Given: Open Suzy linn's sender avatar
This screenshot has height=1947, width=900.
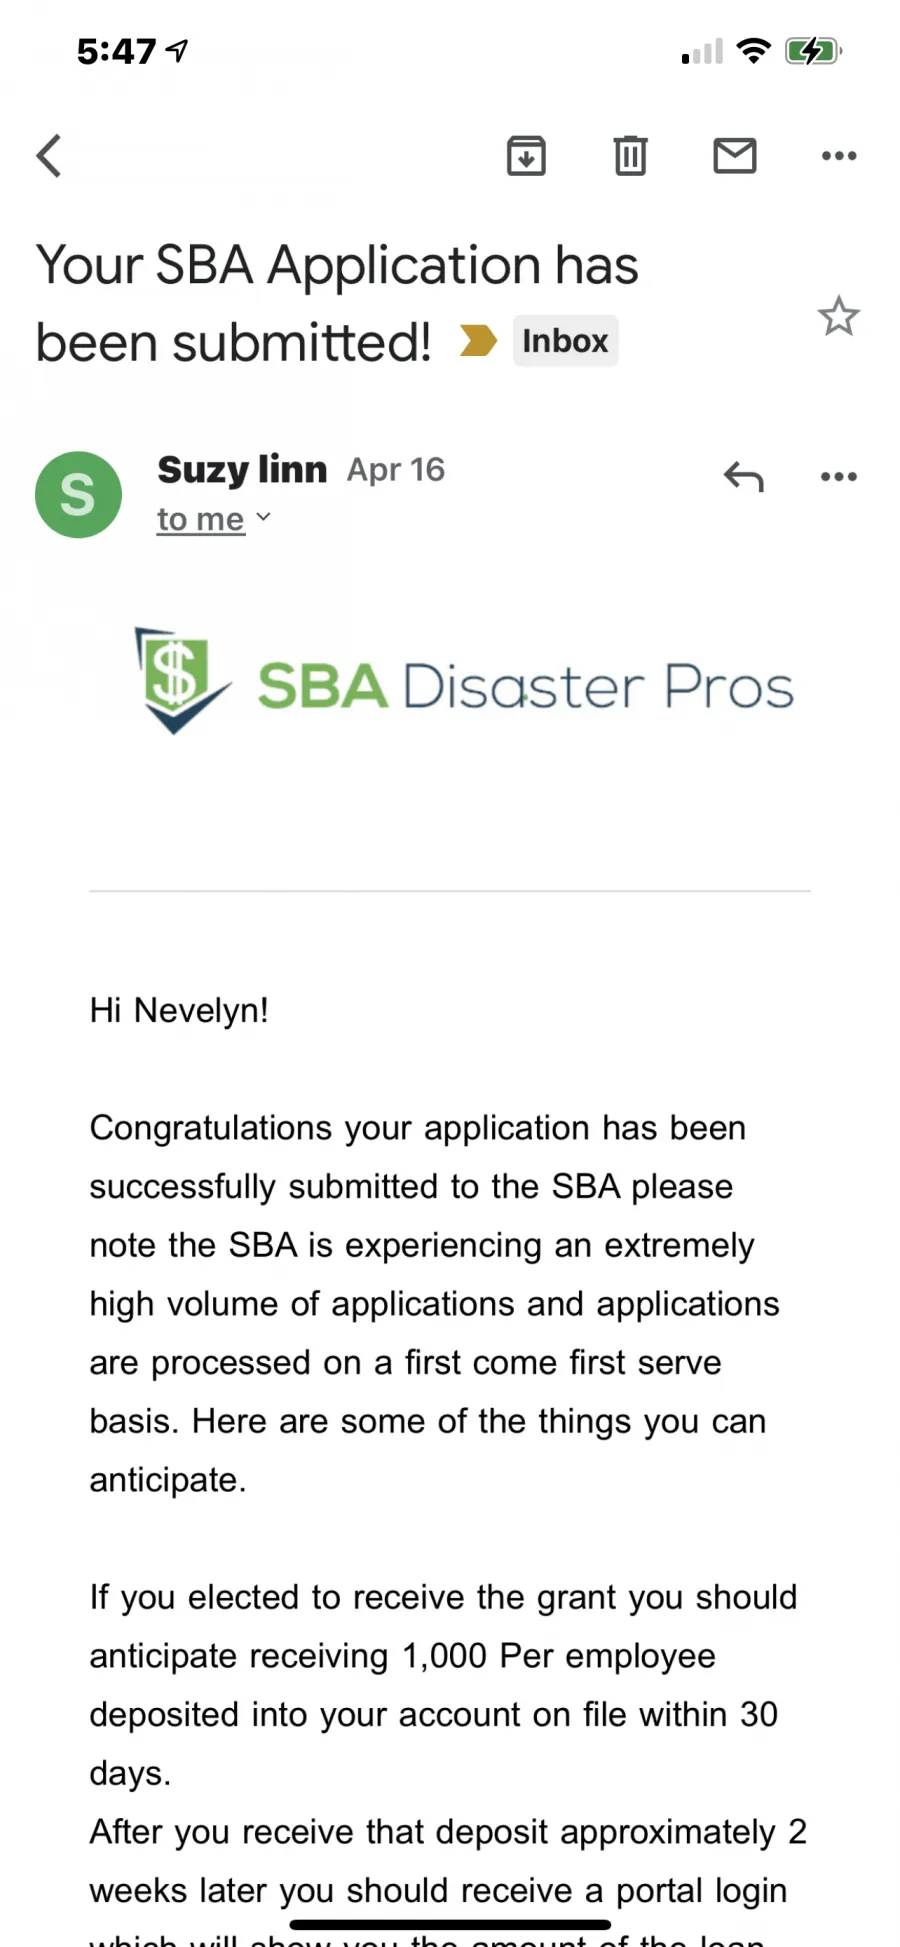Looking at the screenshot, I should (x=78, y=494).
